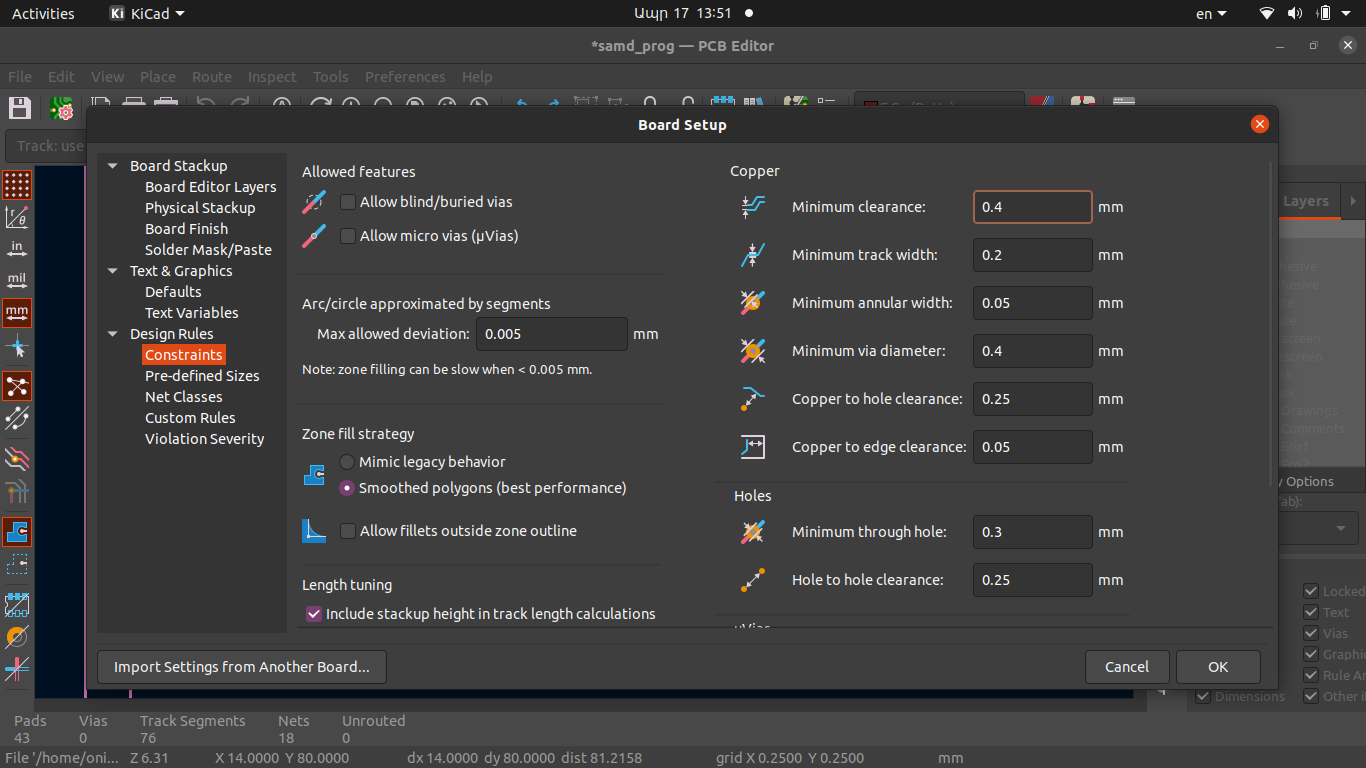This screenshot has height=768, width=1366.
Task: Click the minimum clearance icon
Action: [753, 207]
